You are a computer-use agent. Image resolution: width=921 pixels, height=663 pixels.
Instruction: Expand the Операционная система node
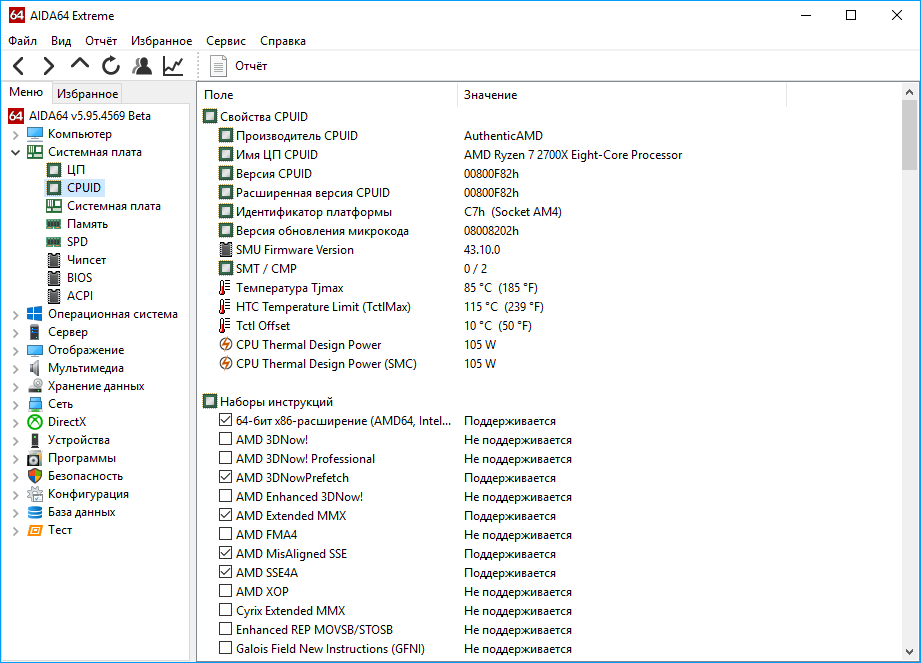[x=15, y=314]
